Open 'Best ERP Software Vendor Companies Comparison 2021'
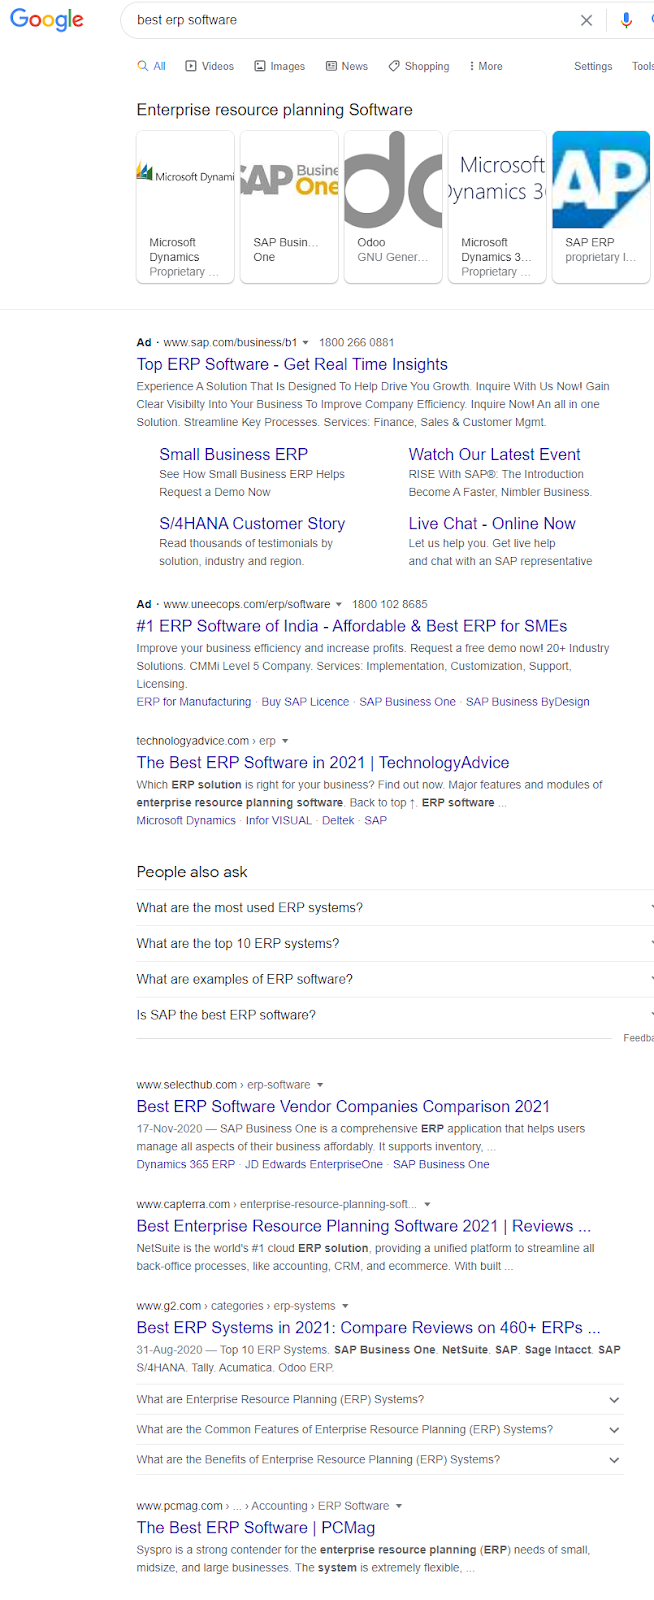The image size is (654, 1600). click(343, 1107)
